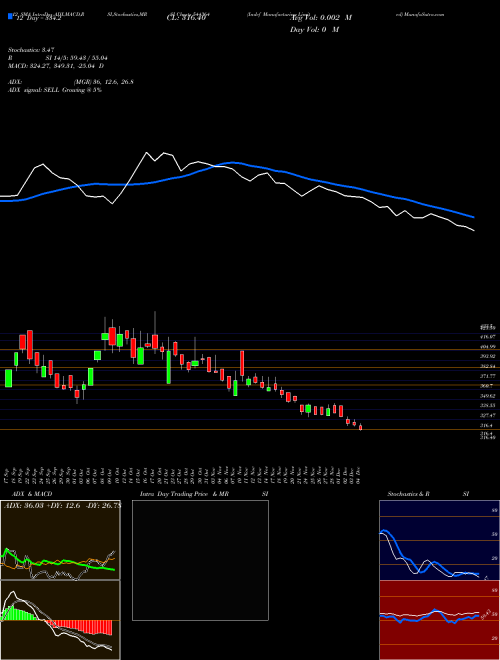500x660 pixels.
Task: Click the 360.7 price axis label
Action: point(486,386)
